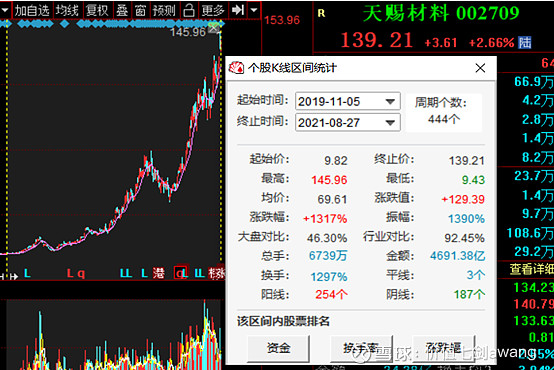Click the 108.6万 value in right panel
Screen dimensions: 554x370
[x=530, y=233]
